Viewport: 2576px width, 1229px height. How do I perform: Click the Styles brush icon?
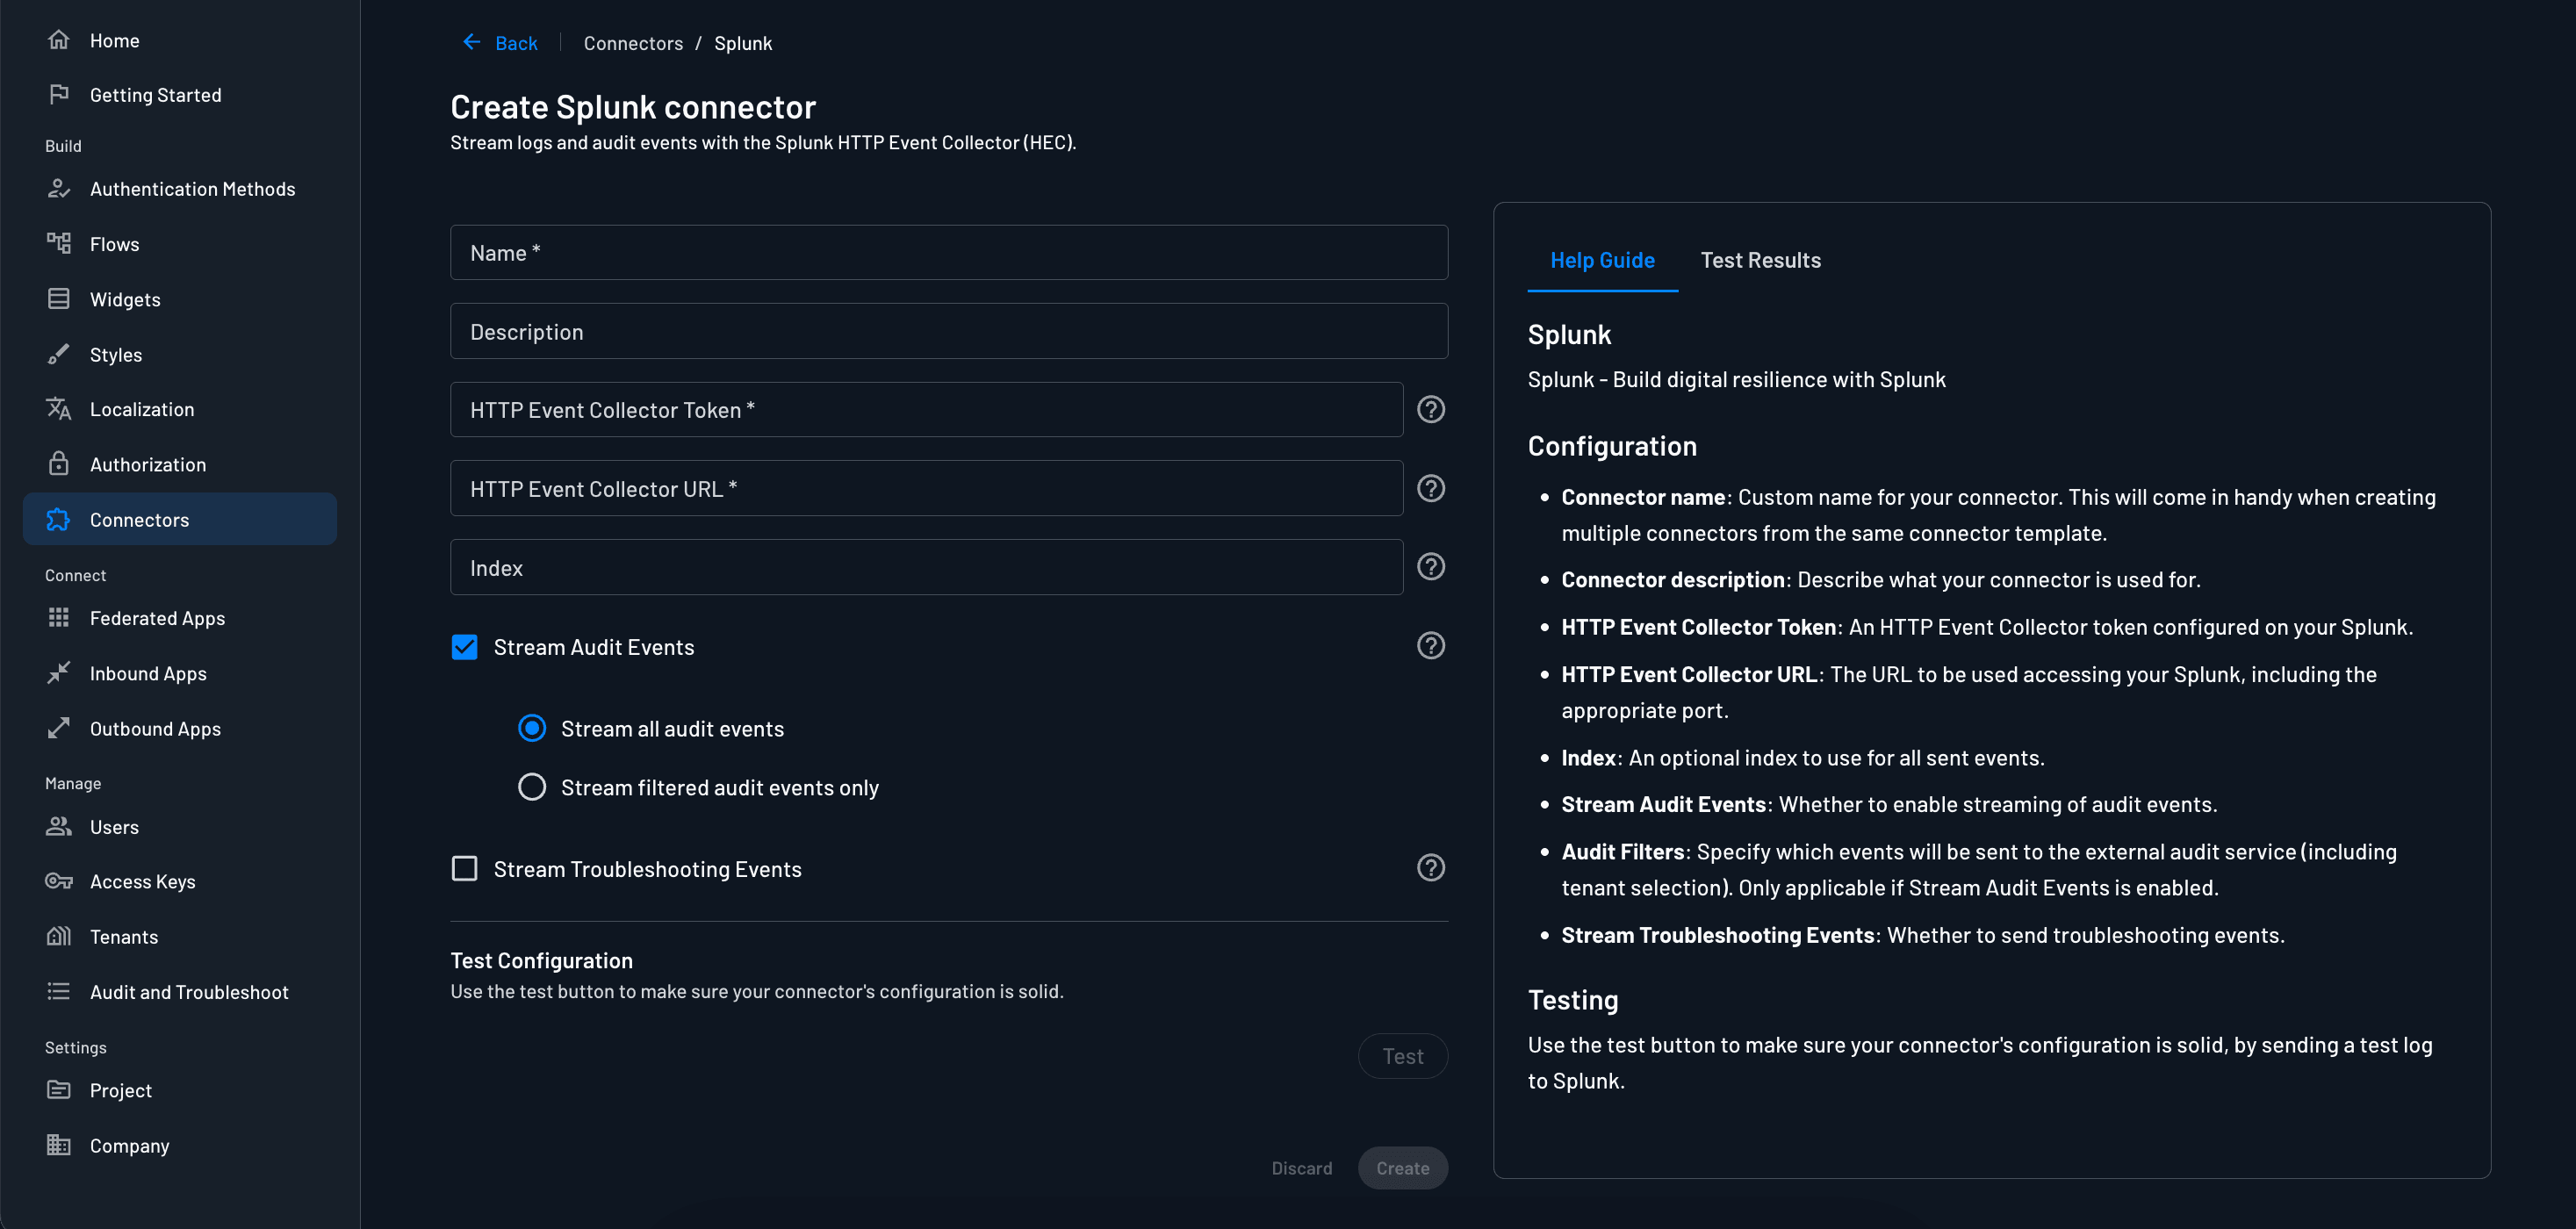tap(58, 354)
